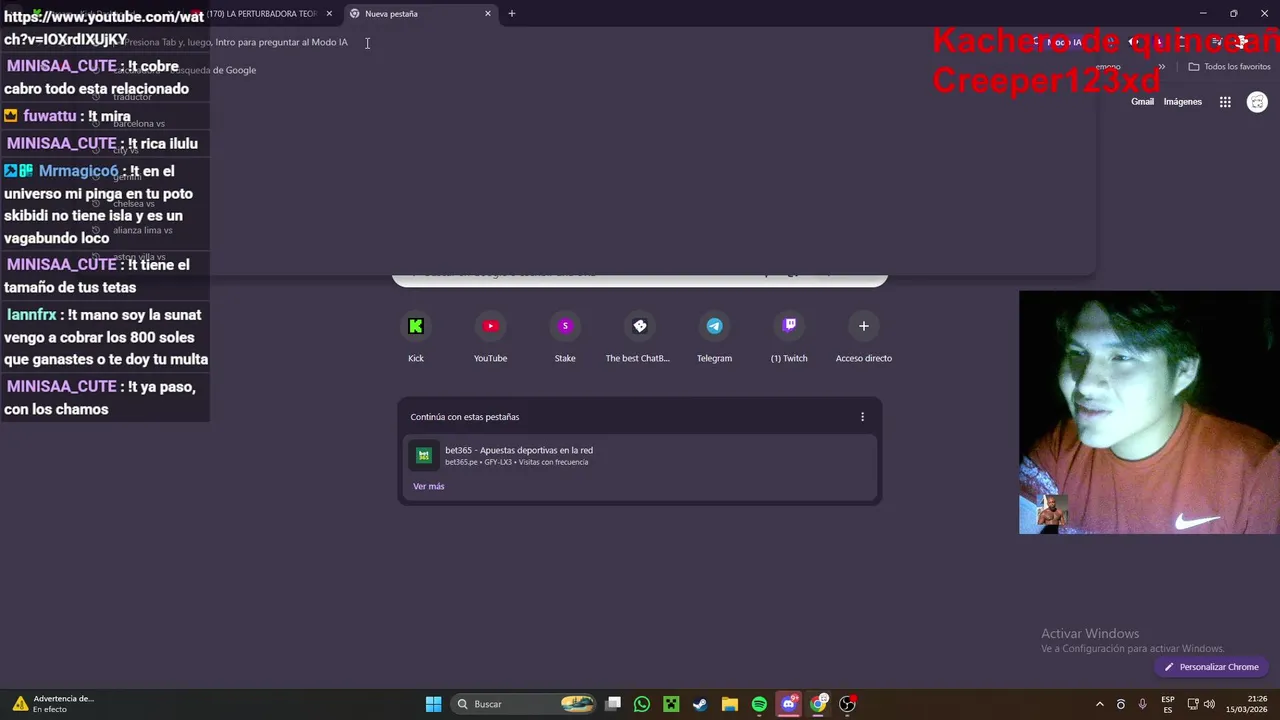Open the Google account avatar
Viewport: 1280px width, 720px height.
click(1257, 102)
